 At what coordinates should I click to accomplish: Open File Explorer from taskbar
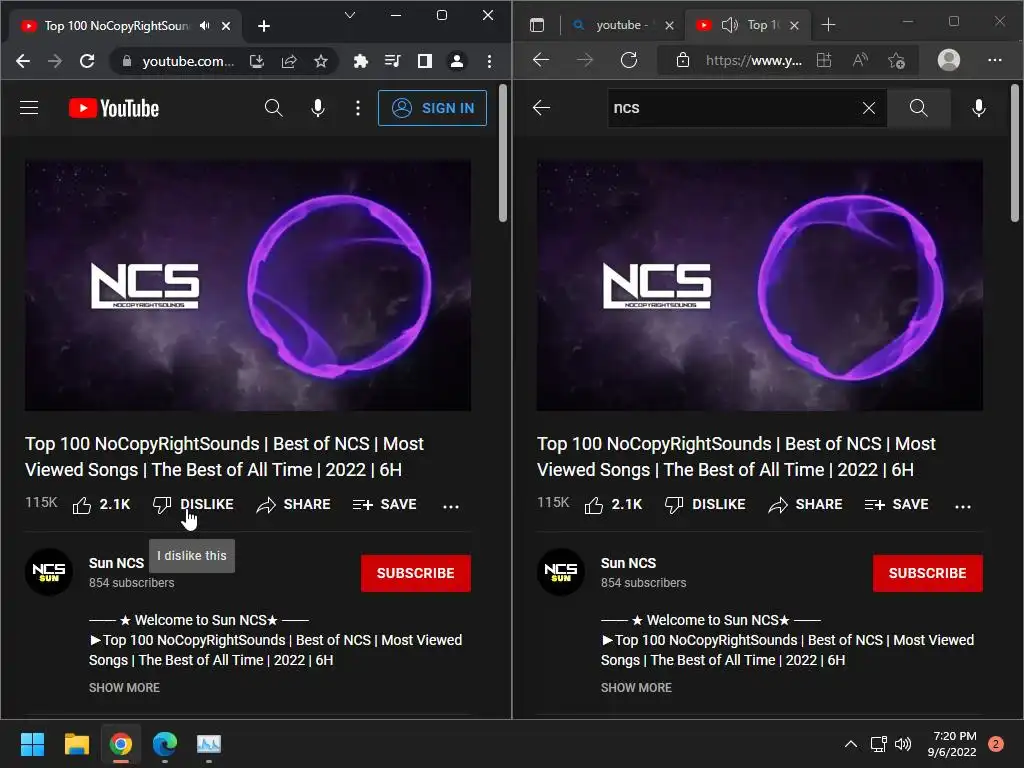(x=76, y=744)
